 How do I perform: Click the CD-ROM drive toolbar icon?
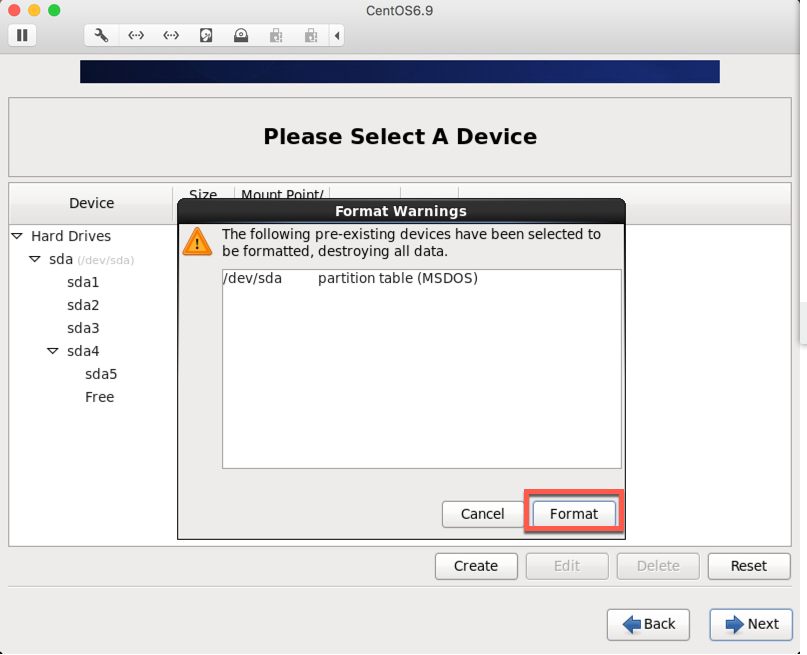[241, 35]
